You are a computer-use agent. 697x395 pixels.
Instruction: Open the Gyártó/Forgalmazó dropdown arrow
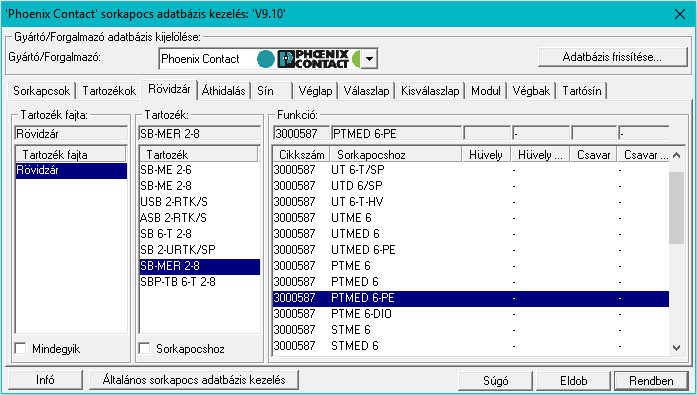click(369, 59)
